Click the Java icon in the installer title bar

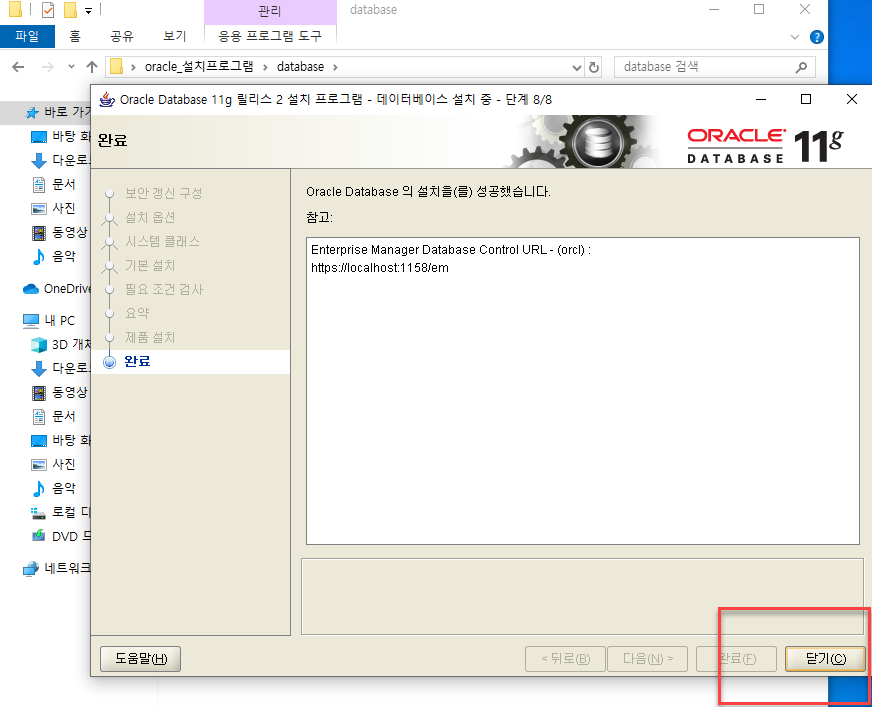[x=106, y=100]
